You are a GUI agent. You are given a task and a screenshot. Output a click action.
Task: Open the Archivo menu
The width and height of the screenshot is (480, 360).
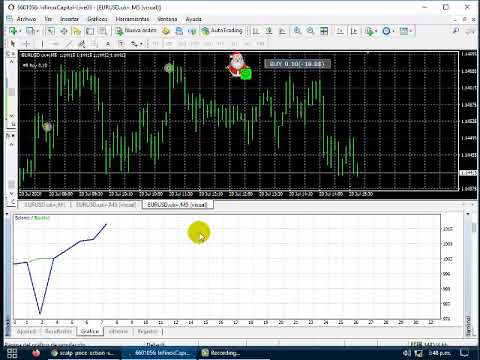click(x=26, y=19)
